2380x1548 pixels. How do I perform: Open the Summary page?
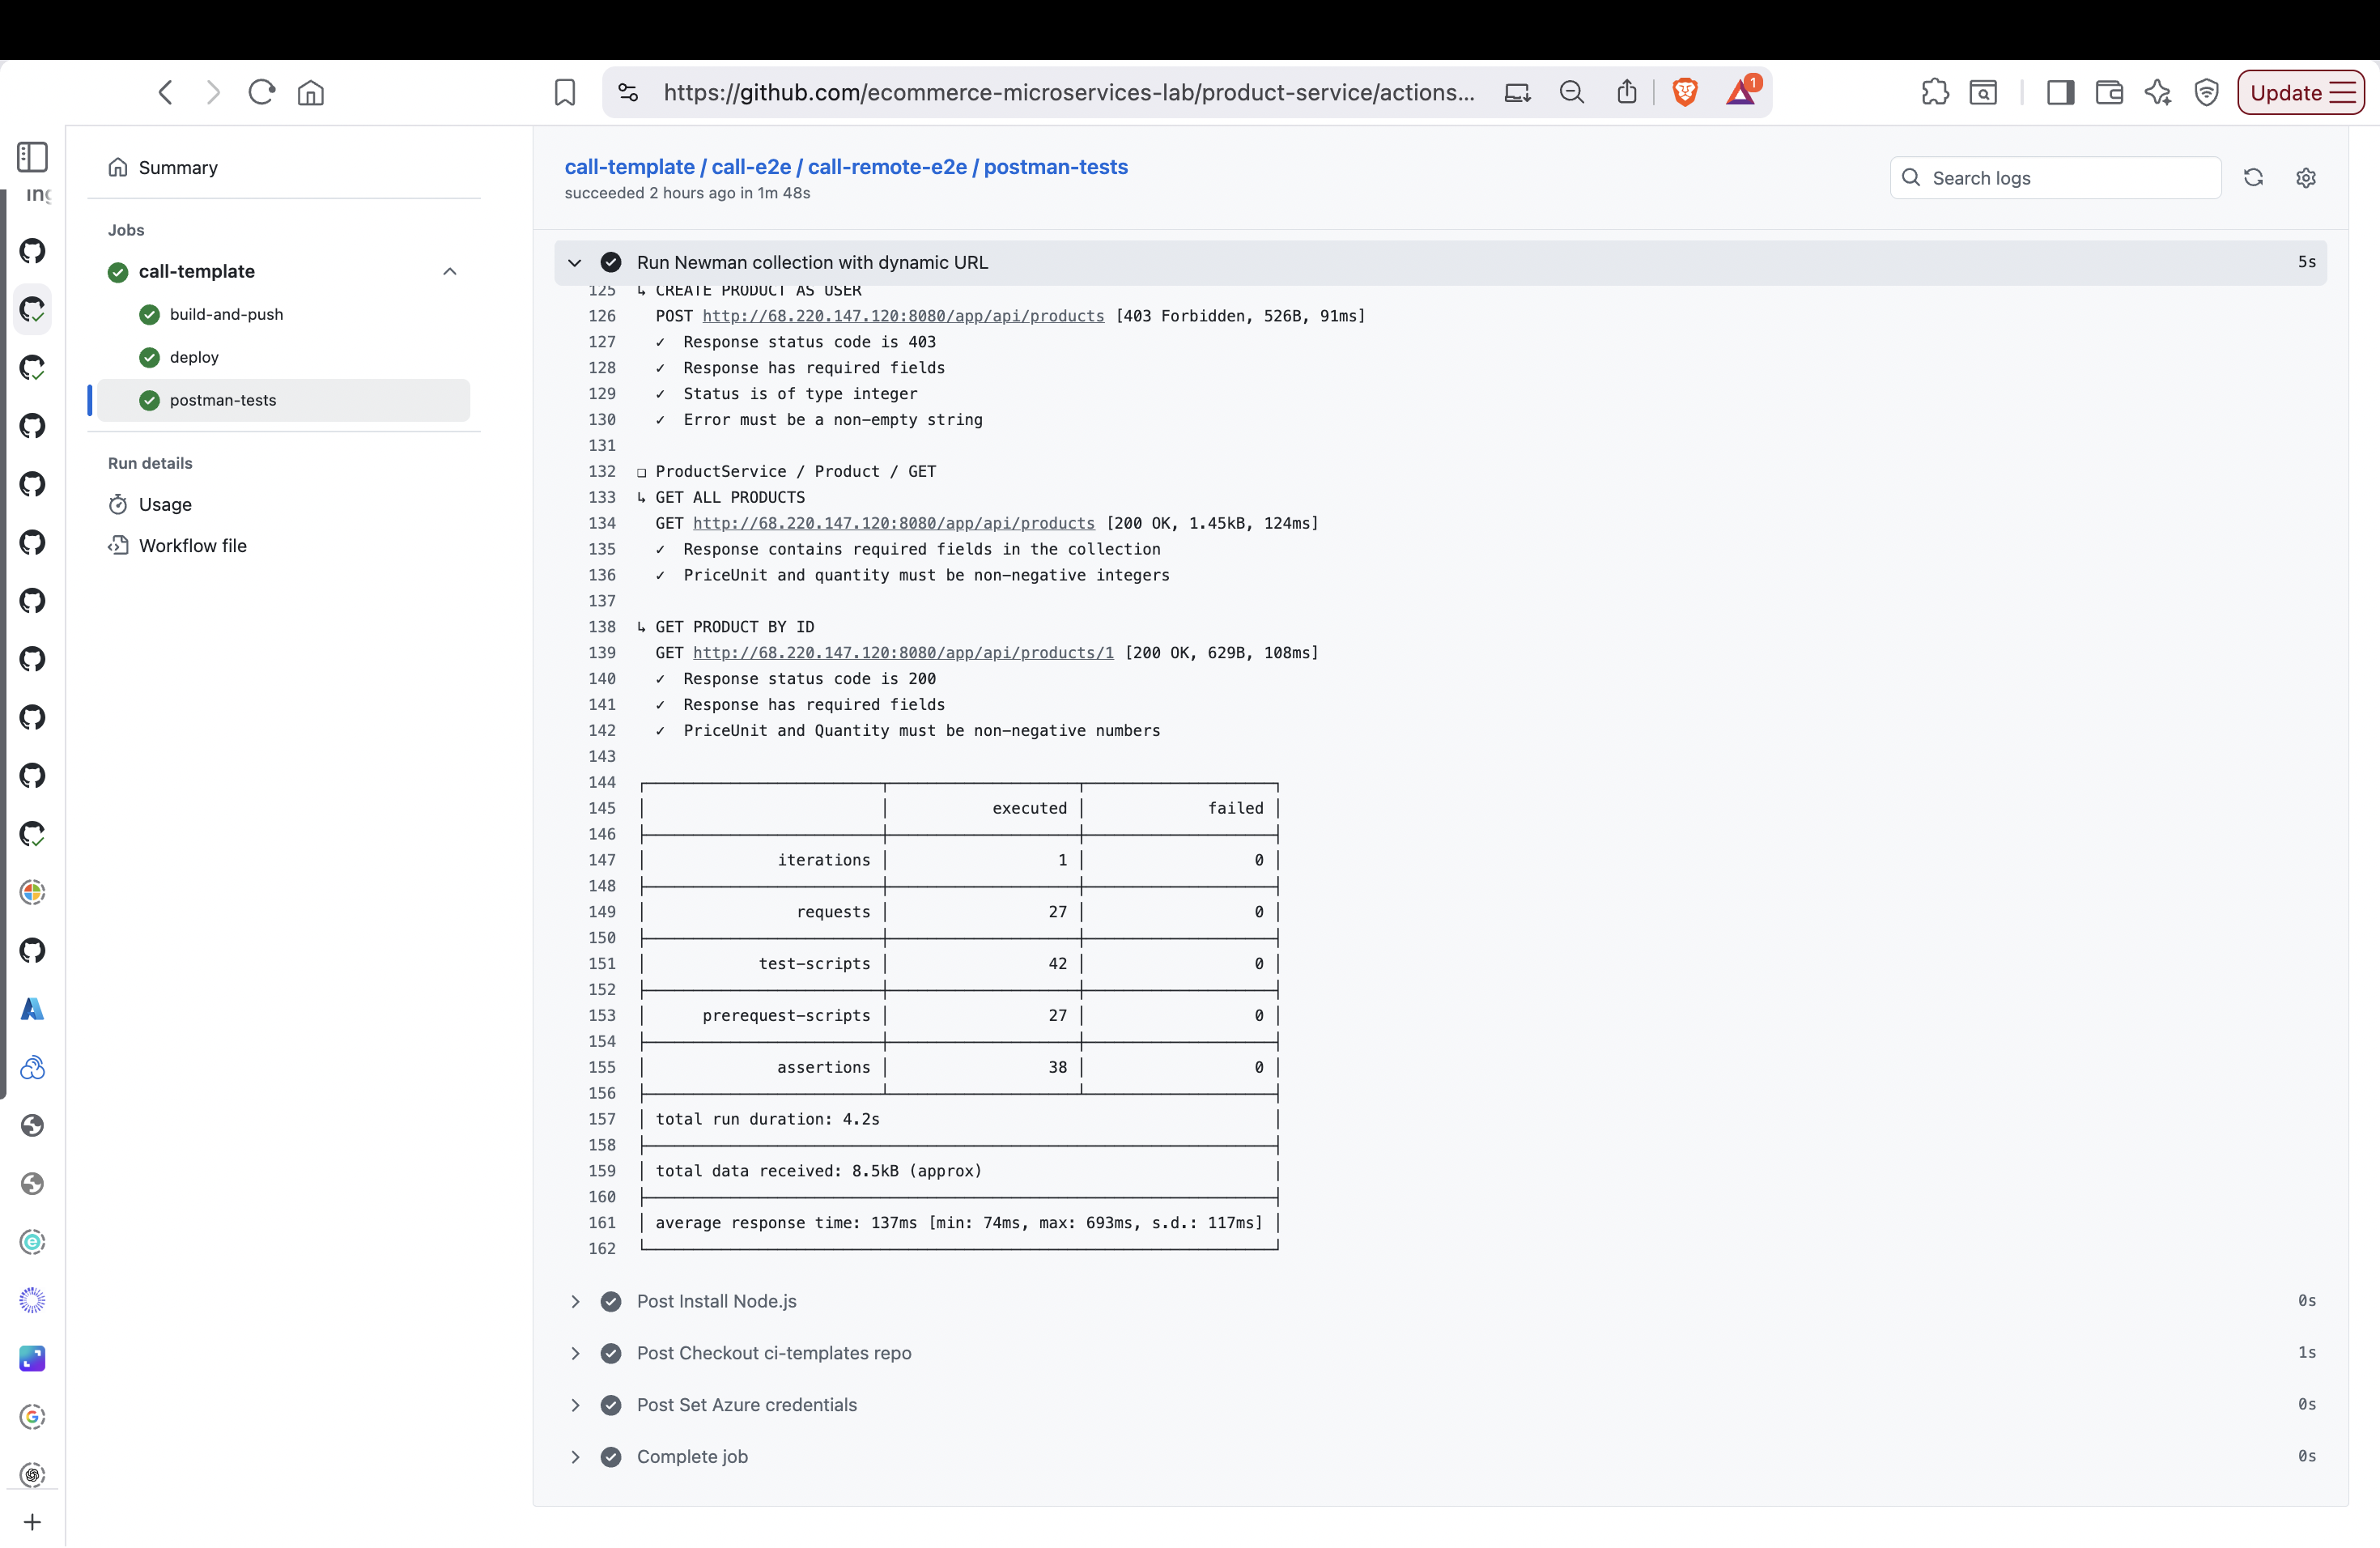(178, 168)
